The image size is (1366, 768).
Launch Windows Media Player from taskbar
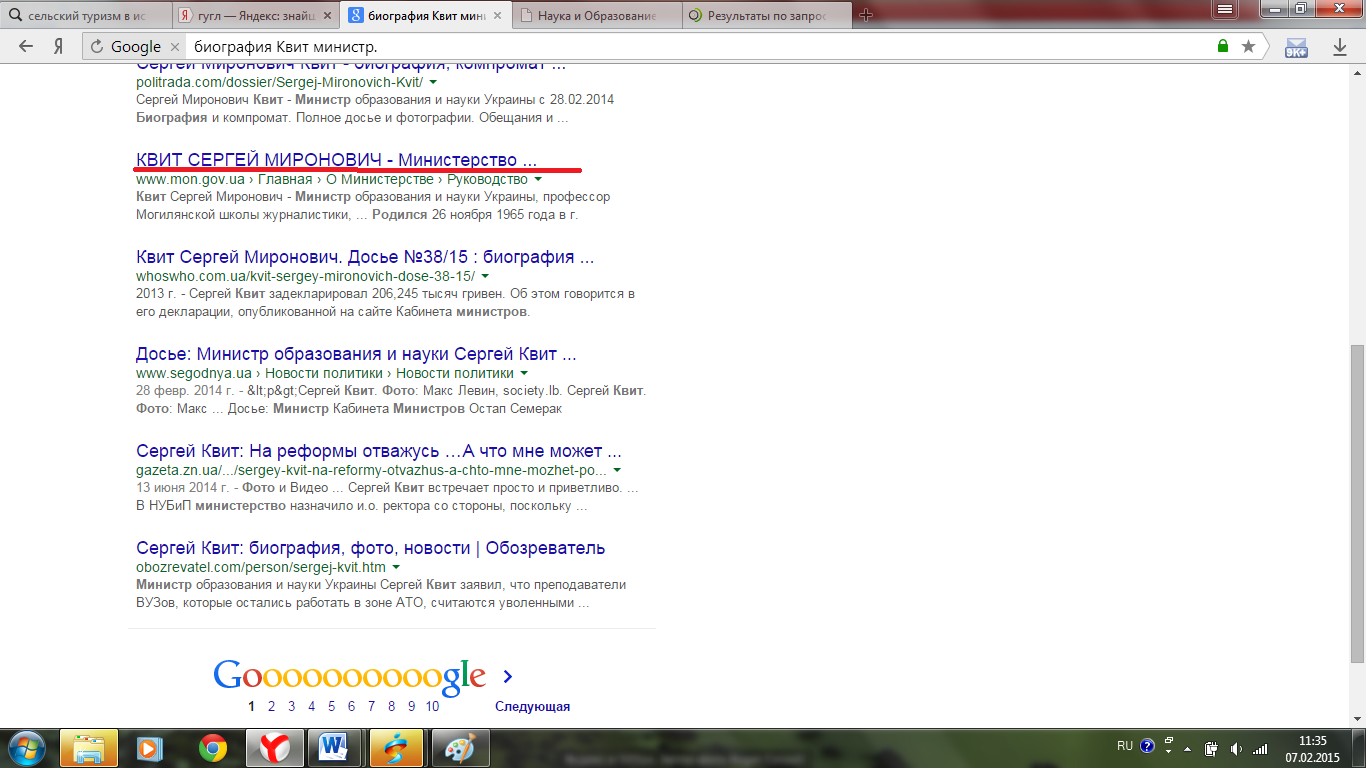[x=150, y=748]
